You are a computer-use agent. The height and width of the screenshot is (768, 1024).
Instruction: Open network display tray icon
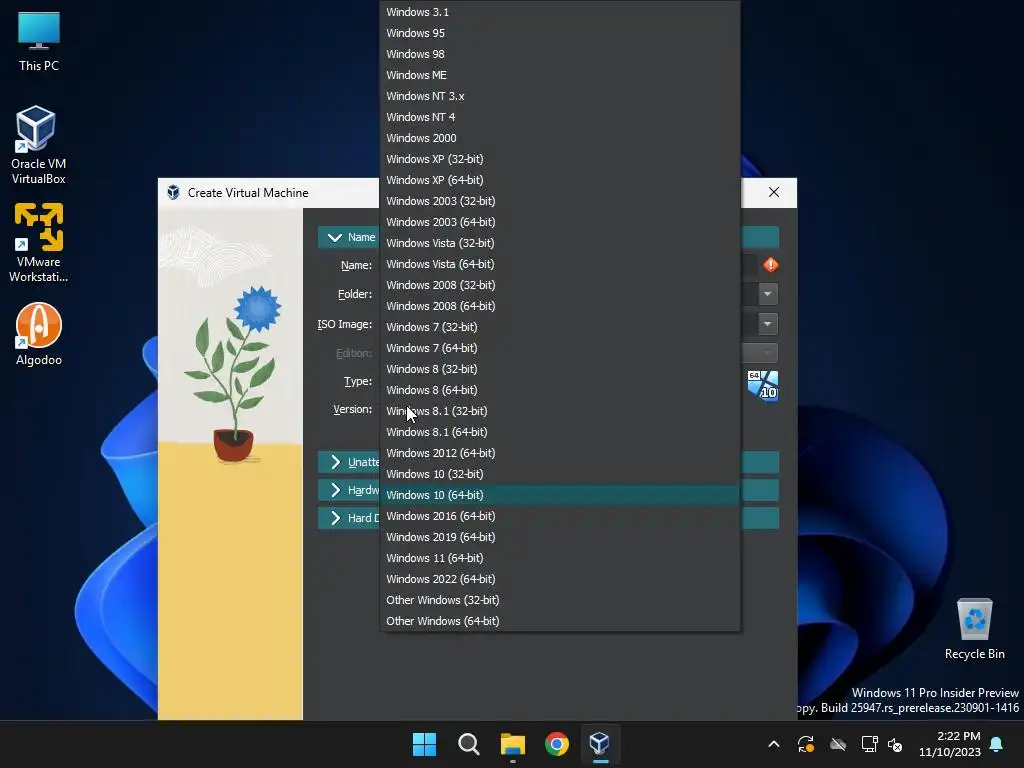click(x=869, y=744)
